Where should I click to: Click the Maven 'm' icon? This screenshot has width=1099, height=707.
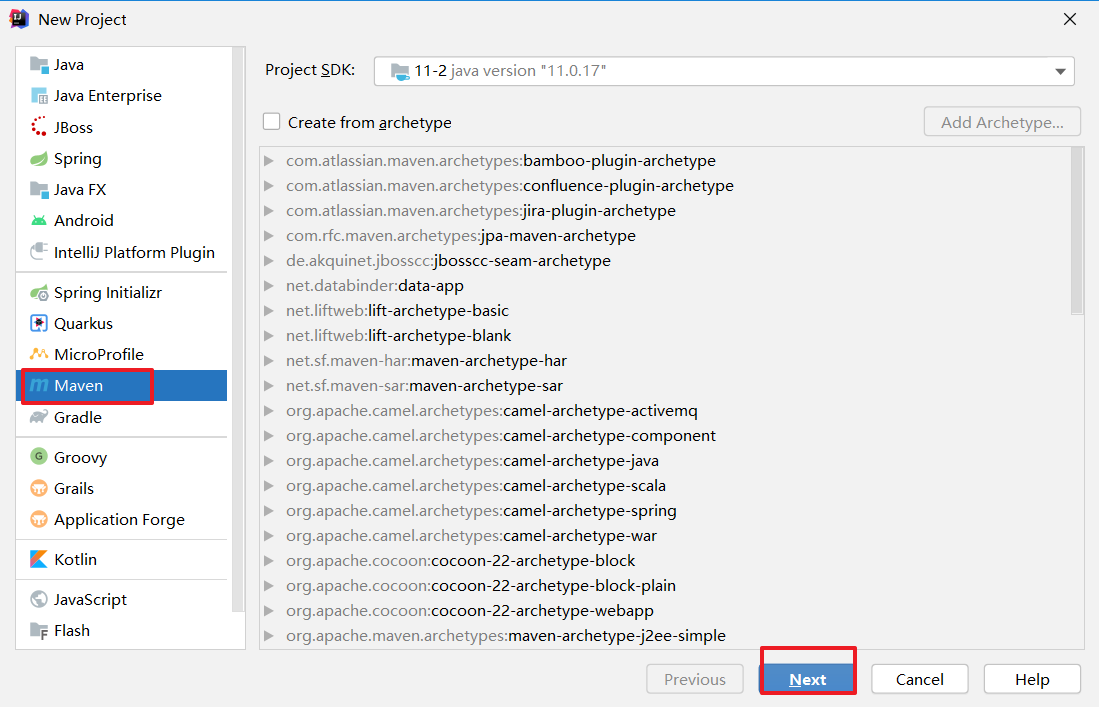pos(39,385)
